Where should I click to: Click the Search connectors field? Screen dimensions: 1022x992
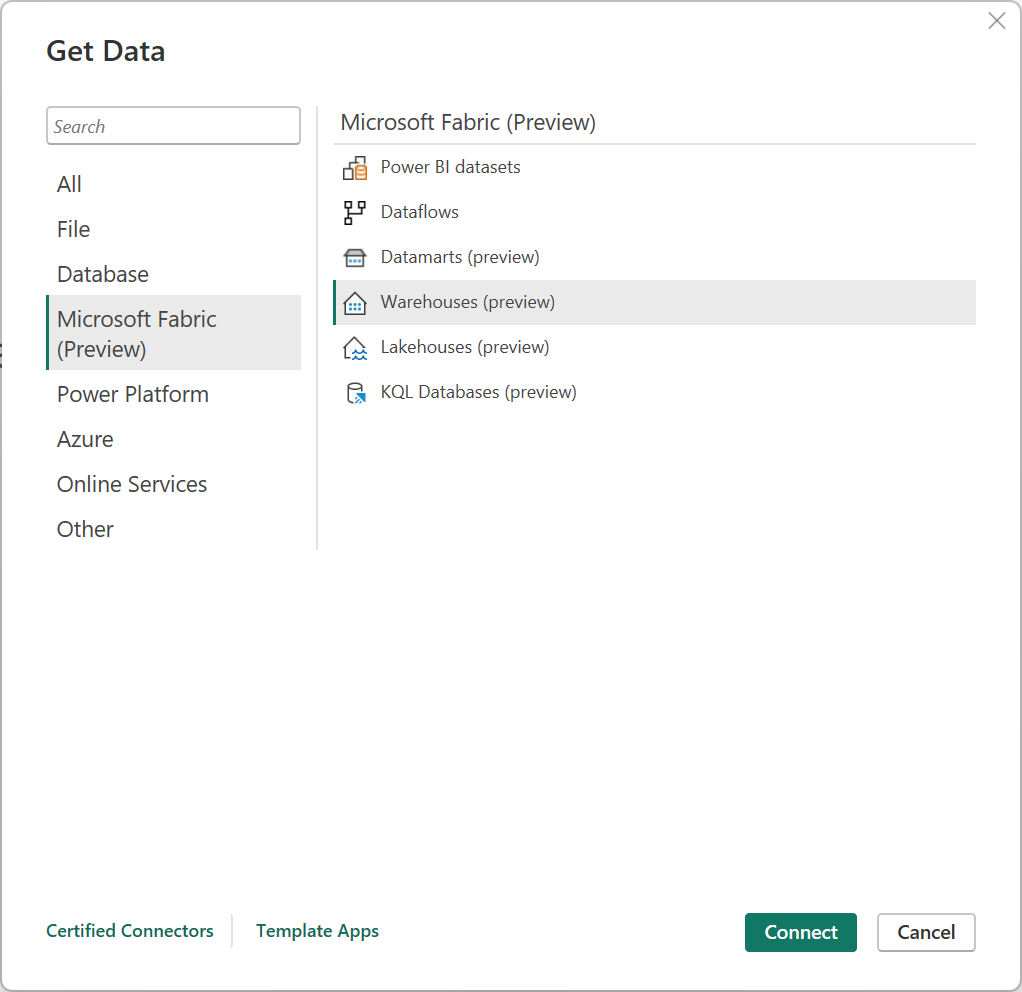(173, 125)
